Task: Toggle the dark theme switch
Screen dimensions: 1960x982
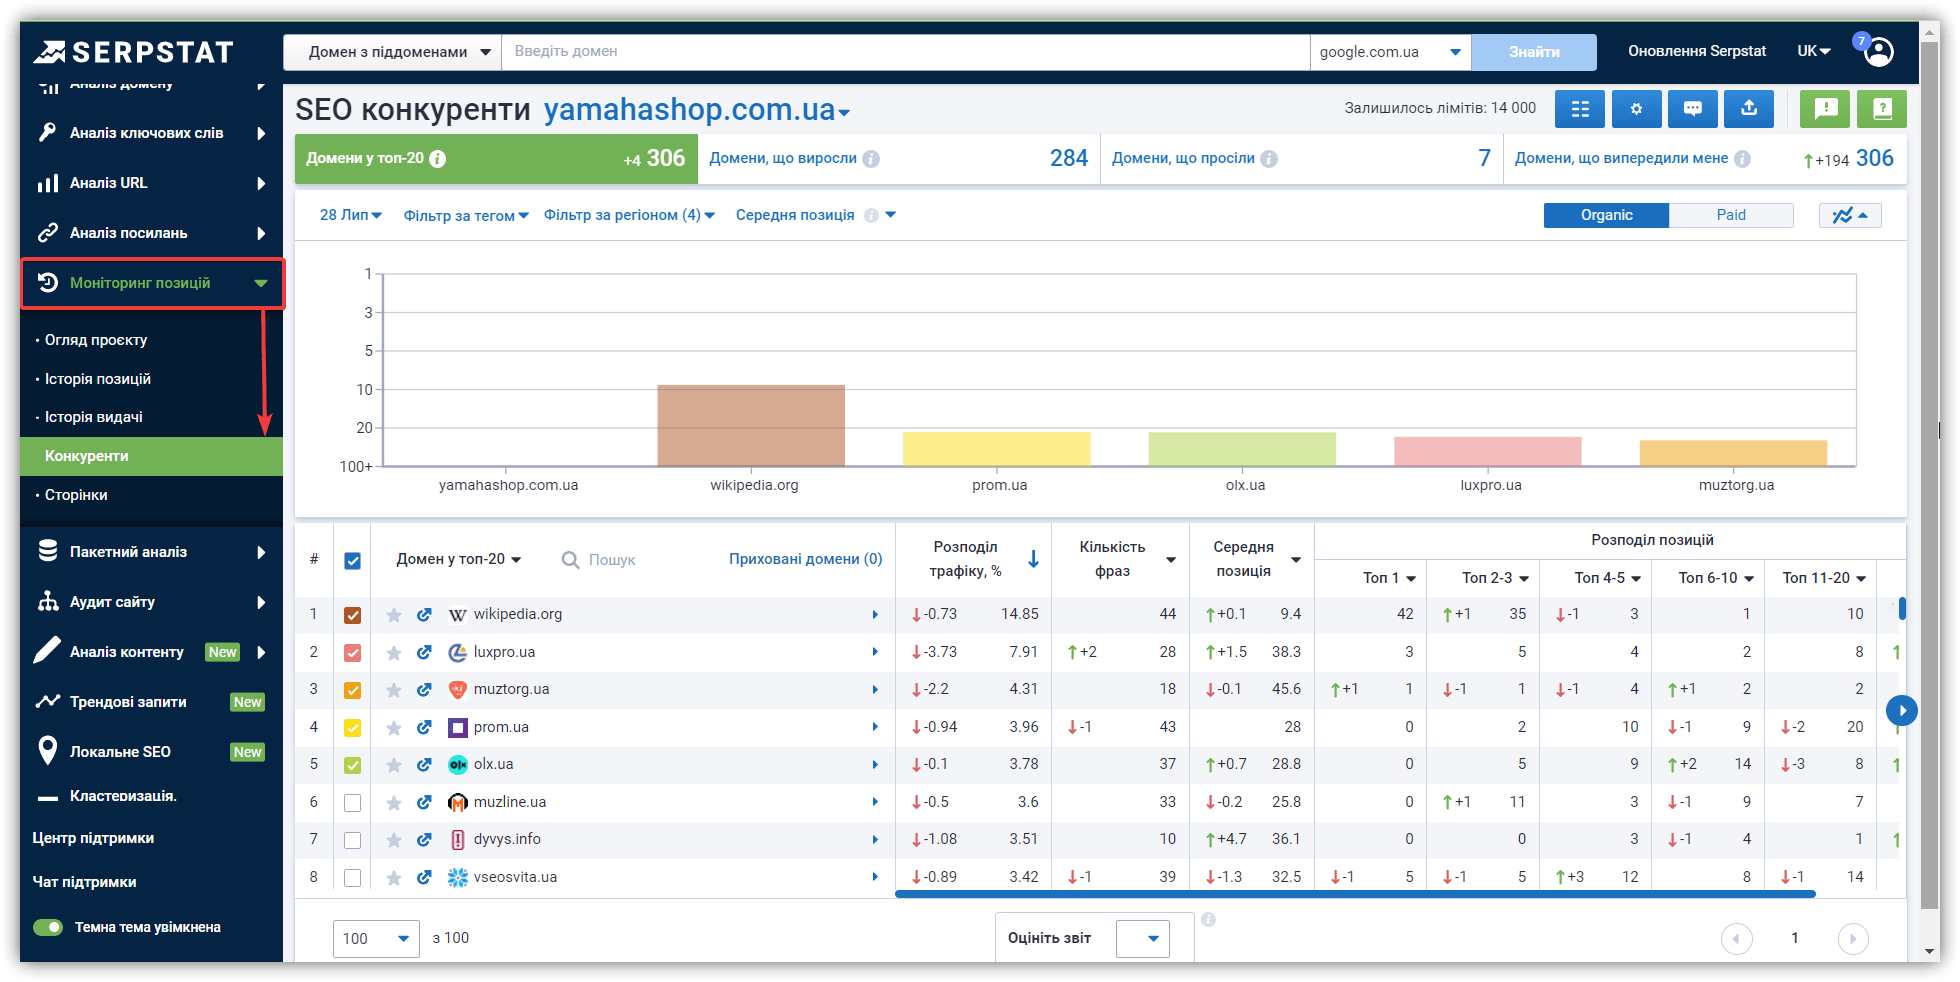Action: point(48,927)
